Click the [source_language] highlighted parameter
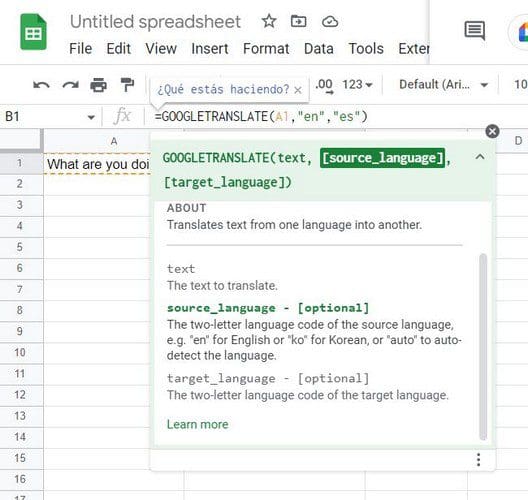Screen dimensions: 528x500 [382, 158]
